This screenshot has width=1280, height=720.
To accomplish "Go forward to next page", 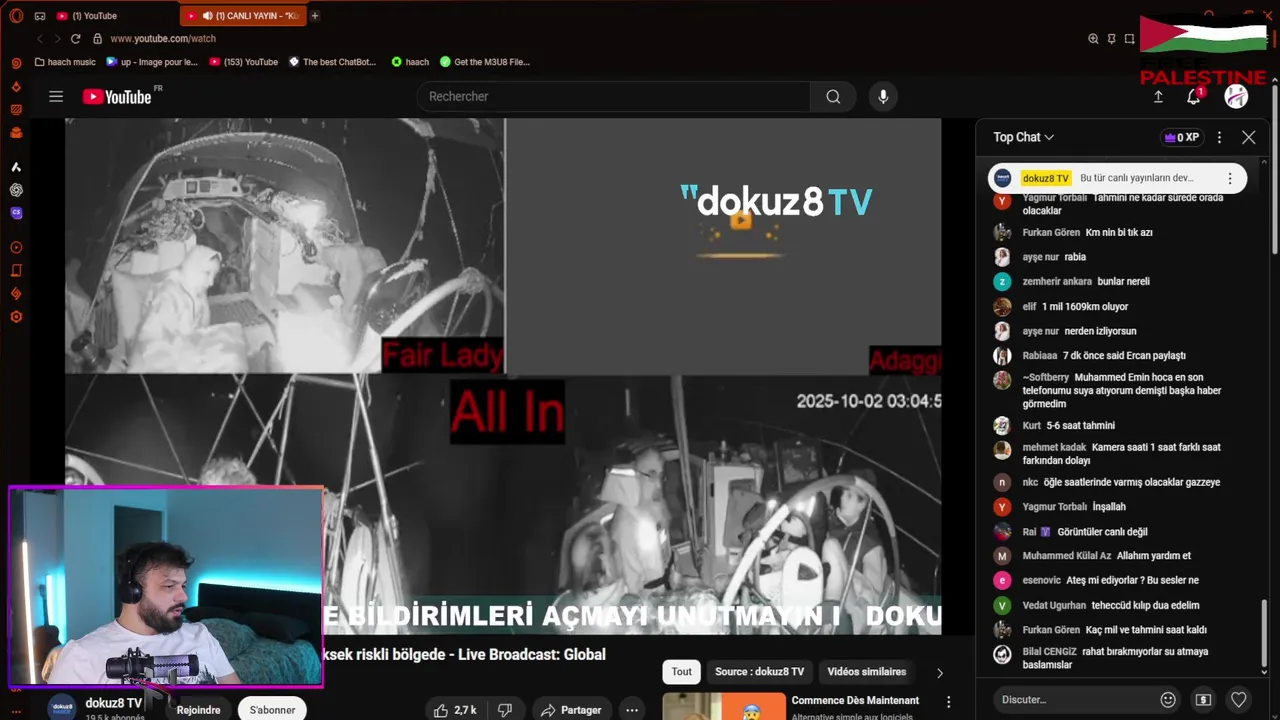I will point(57,39).
